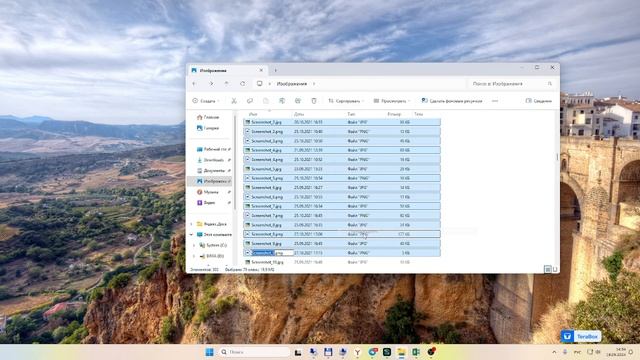Open Галерея in the sidebar
The width and height of the screenshot is (640, 360).
coord(208,128)
